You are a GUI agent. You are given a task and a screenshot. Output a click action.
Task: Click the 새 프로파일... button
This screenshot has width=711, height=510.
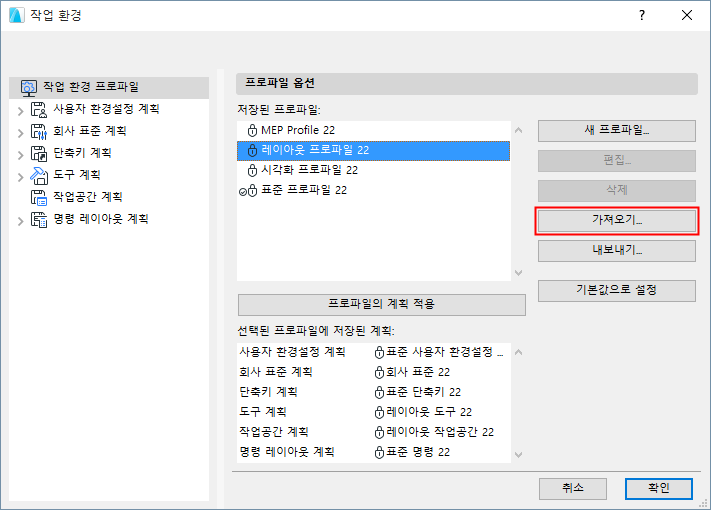click(x=617, y=131)
